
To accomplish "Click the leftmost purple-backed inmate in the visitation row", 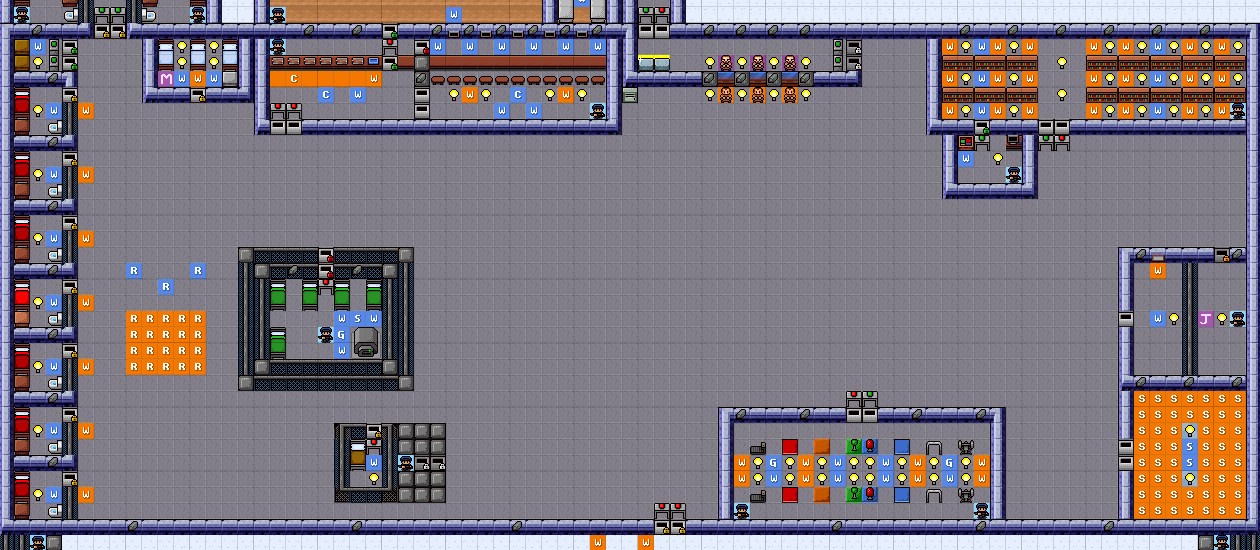I will (726, 62).
